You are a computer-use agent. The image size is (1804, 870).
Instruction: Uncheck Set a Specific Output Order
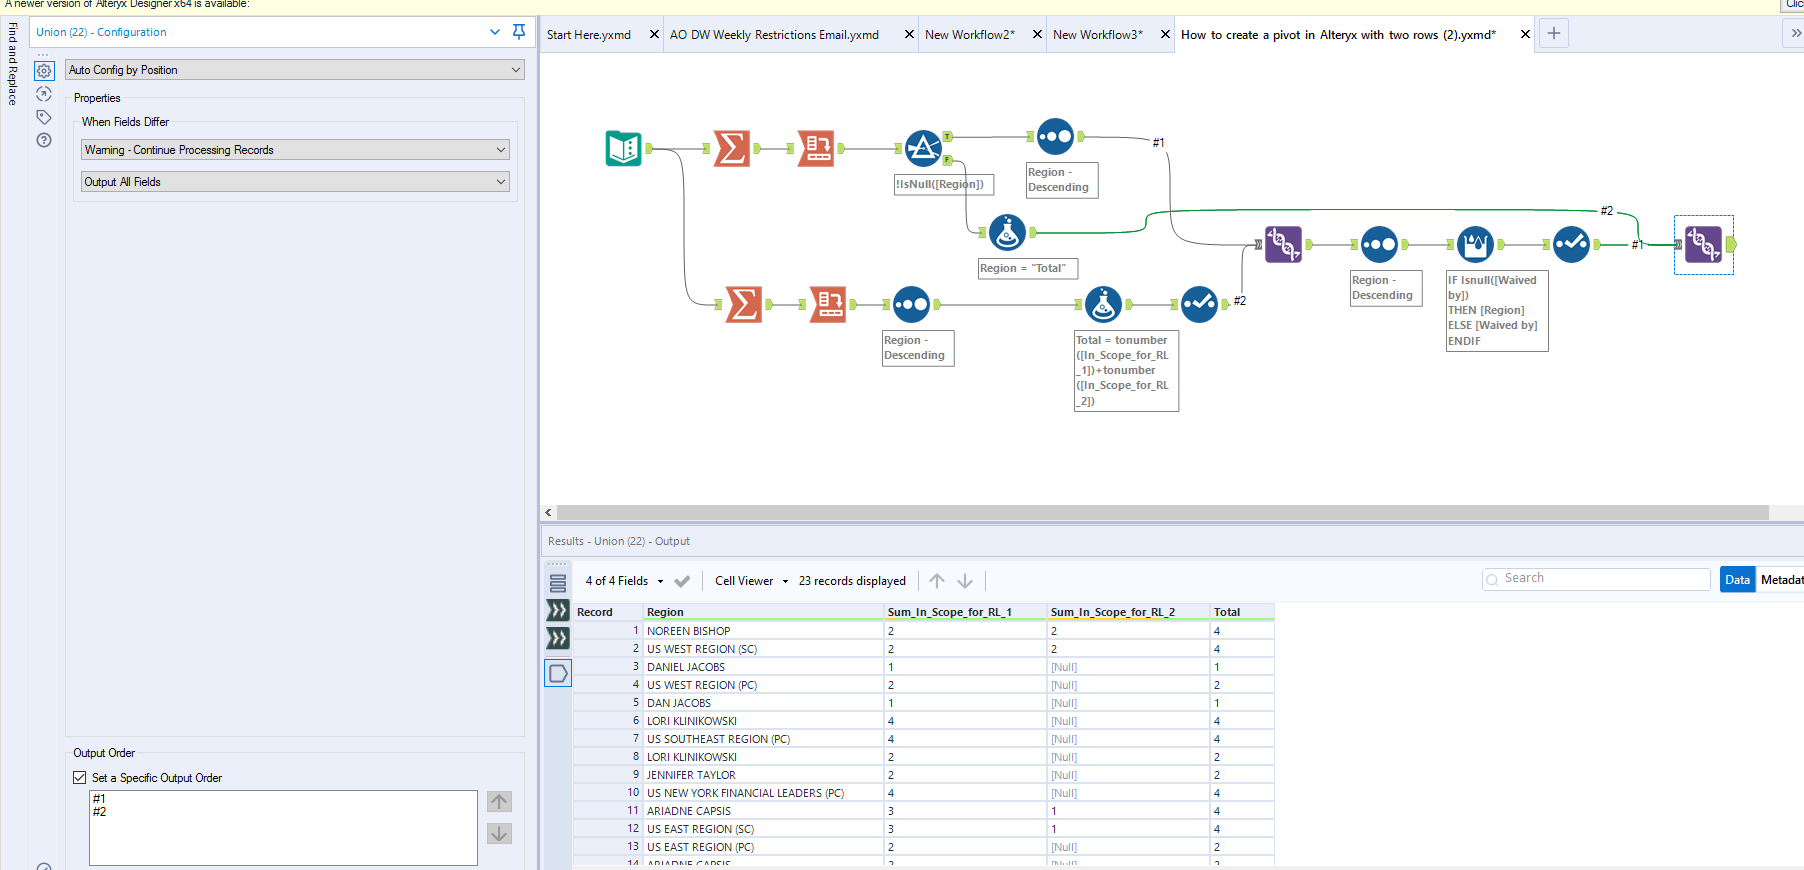coord(80,777)
